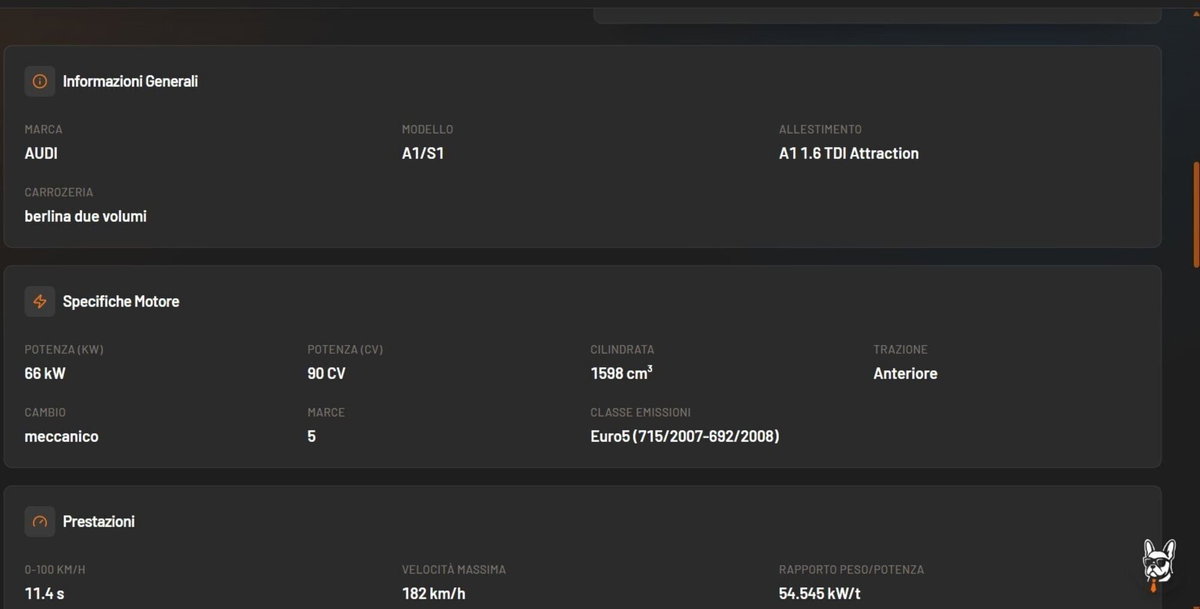Click the AUDI brand value
Viewport: 1200px width, 609px height.
[41, 153]
